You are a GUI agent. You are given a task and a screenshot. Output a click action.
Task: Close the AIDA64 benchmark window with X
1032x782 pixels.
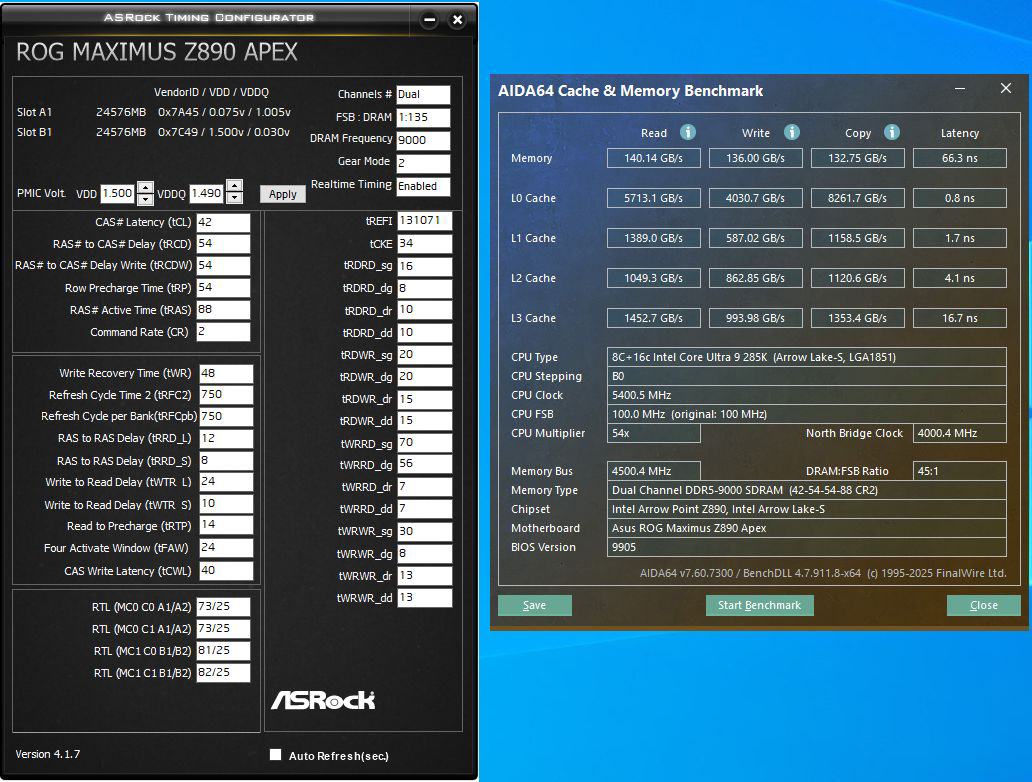pos(1006,88)
